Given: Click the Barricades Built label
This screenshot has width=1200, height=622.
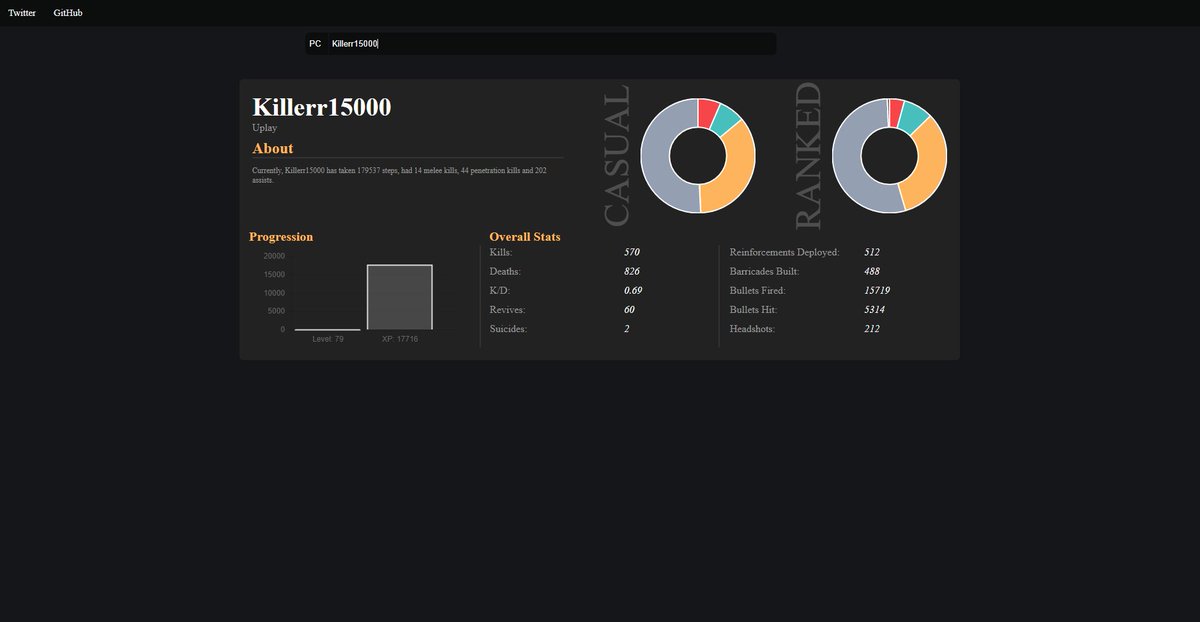Looking at the screenshot, I should (765, 271).
